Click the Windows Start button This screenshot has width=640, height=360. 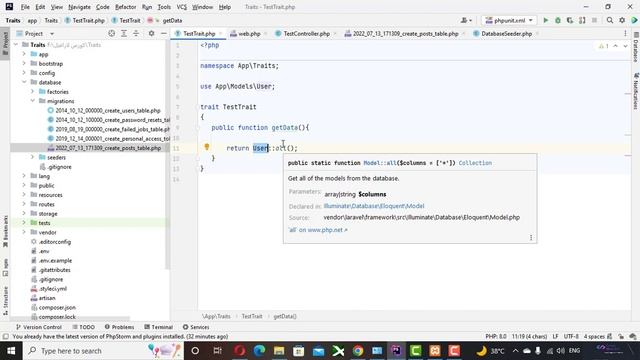(x=11, y=351)
